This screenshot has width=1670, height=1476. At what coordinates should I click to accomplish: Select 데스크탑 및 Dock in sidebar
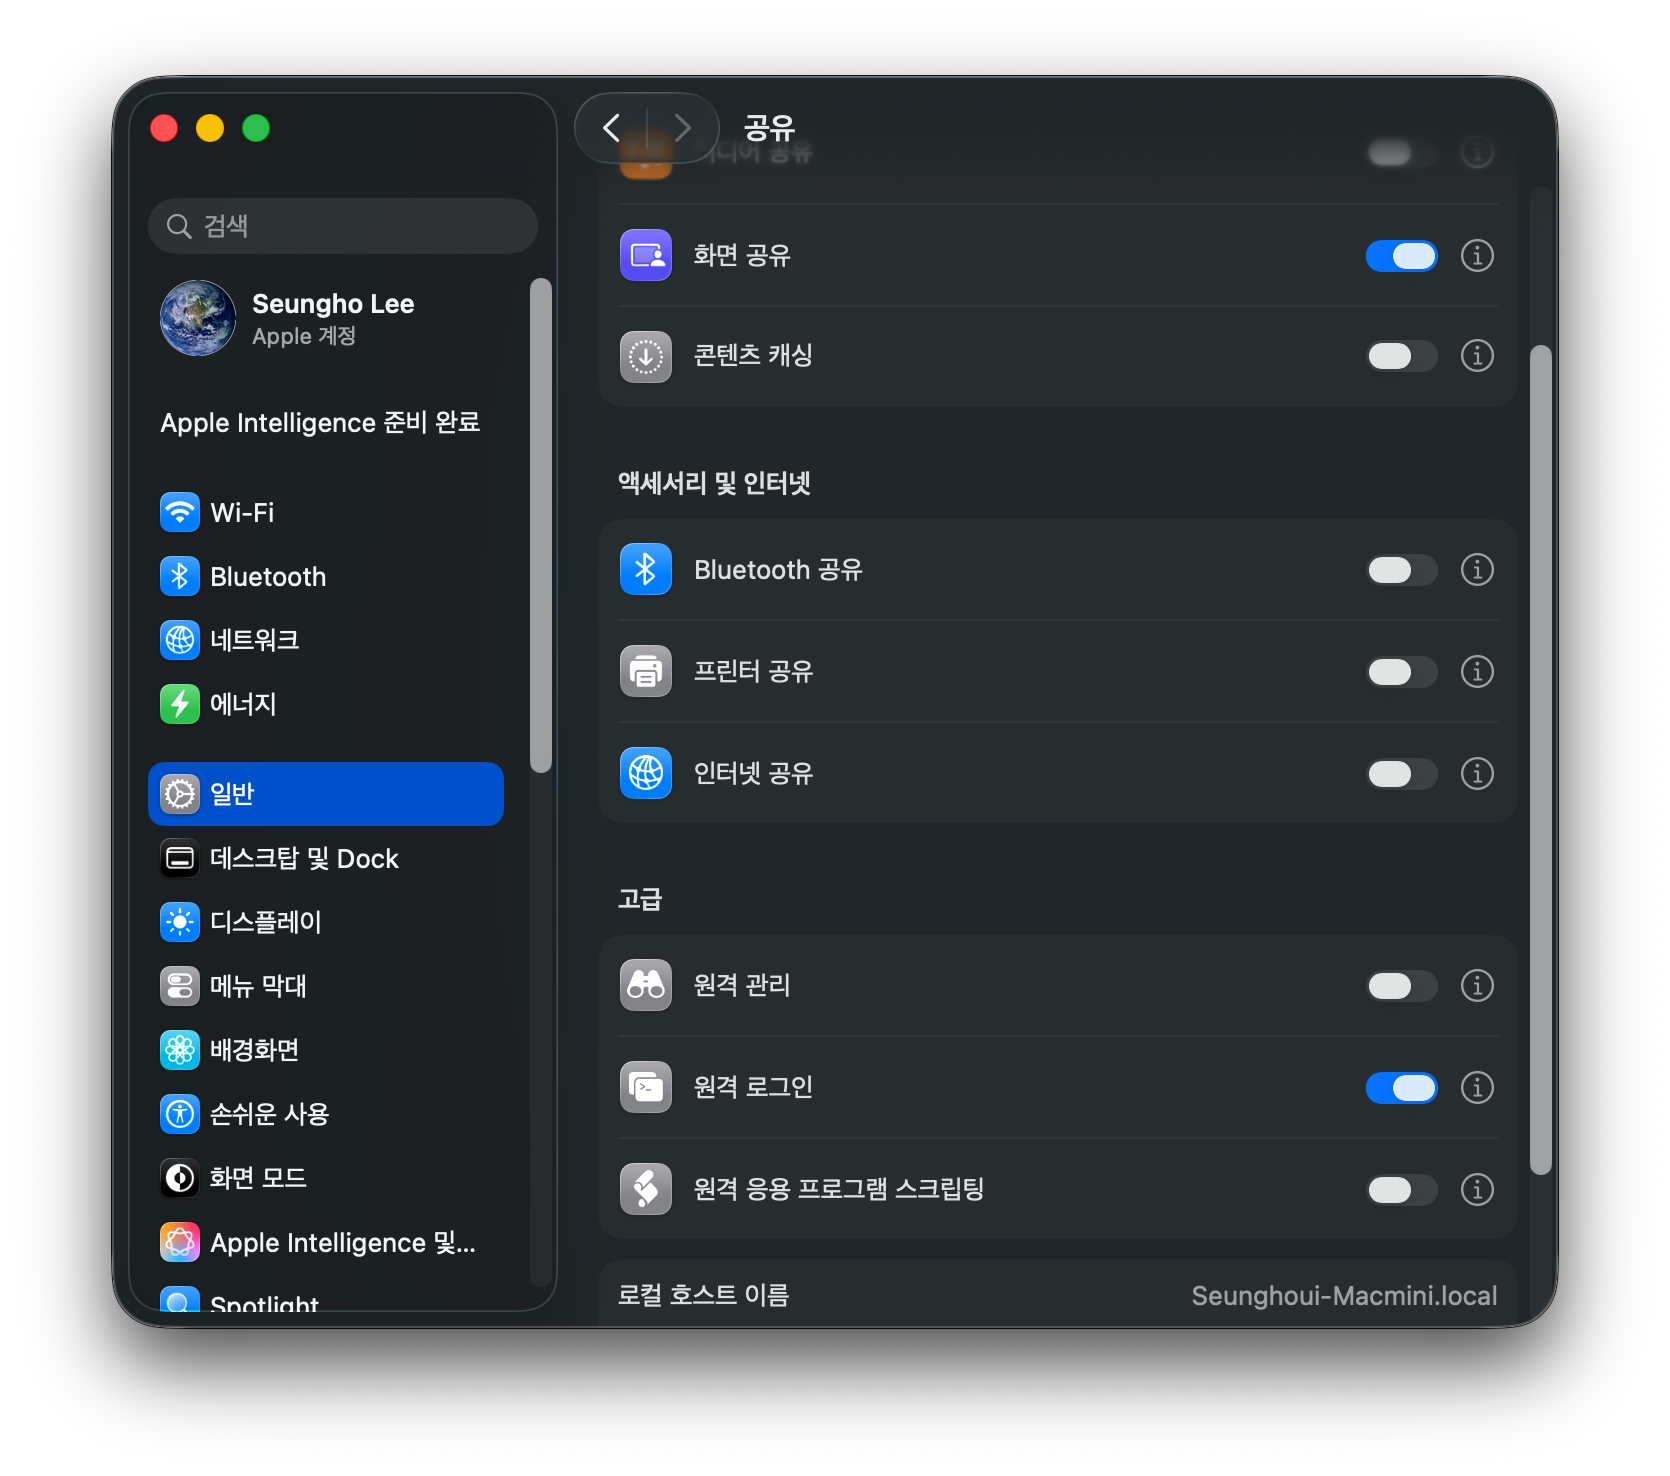(304, 859)
